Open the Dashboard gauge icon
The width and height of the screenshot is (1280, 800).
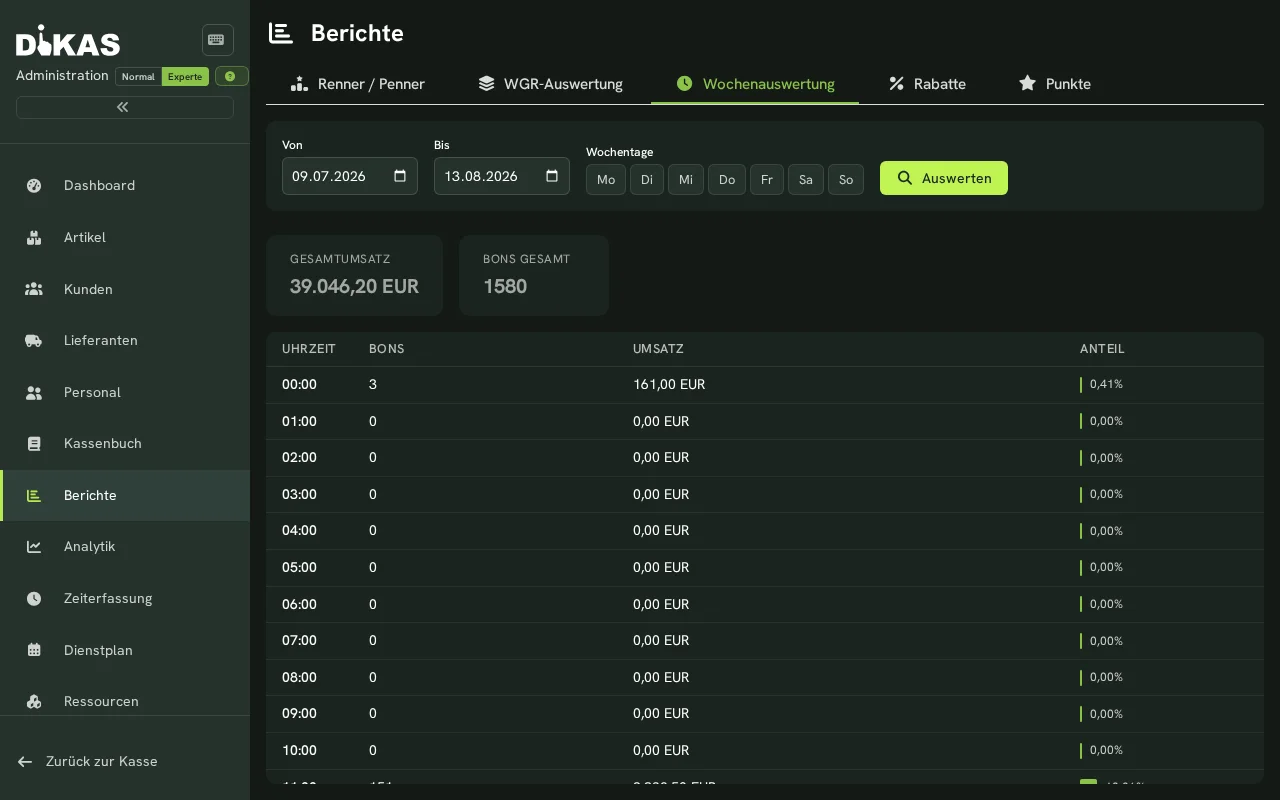34,185
